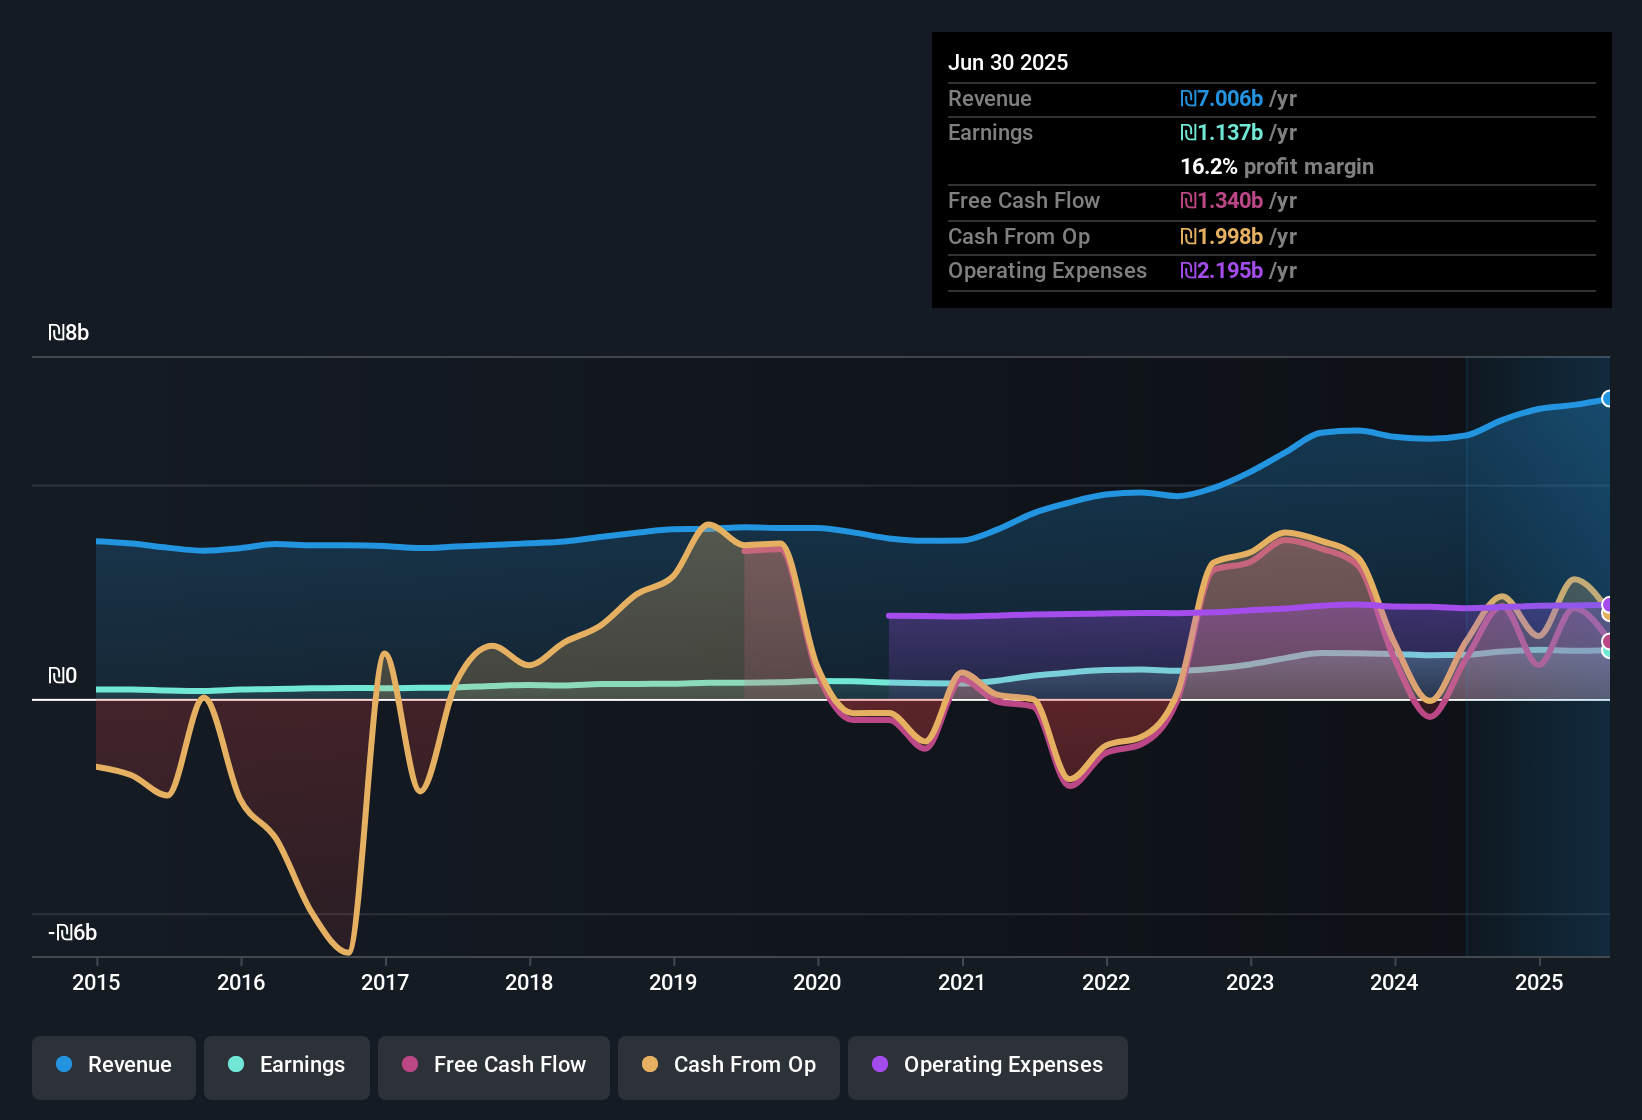Click the pink Free Cash Flow dot icon
The height and width of the screenshot is (1120, 1642).
click(x=408, y=1065)
